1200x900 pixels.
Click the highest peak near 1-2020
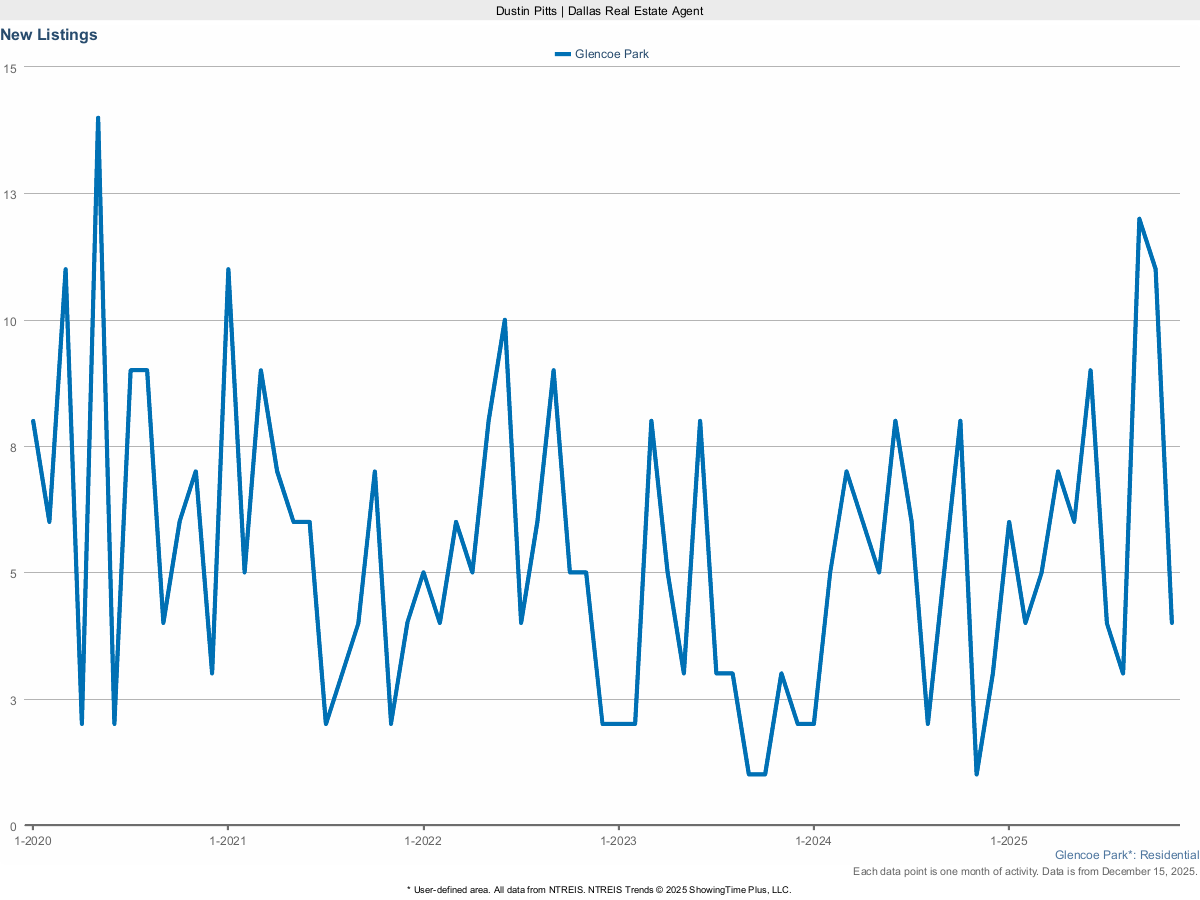97,117
